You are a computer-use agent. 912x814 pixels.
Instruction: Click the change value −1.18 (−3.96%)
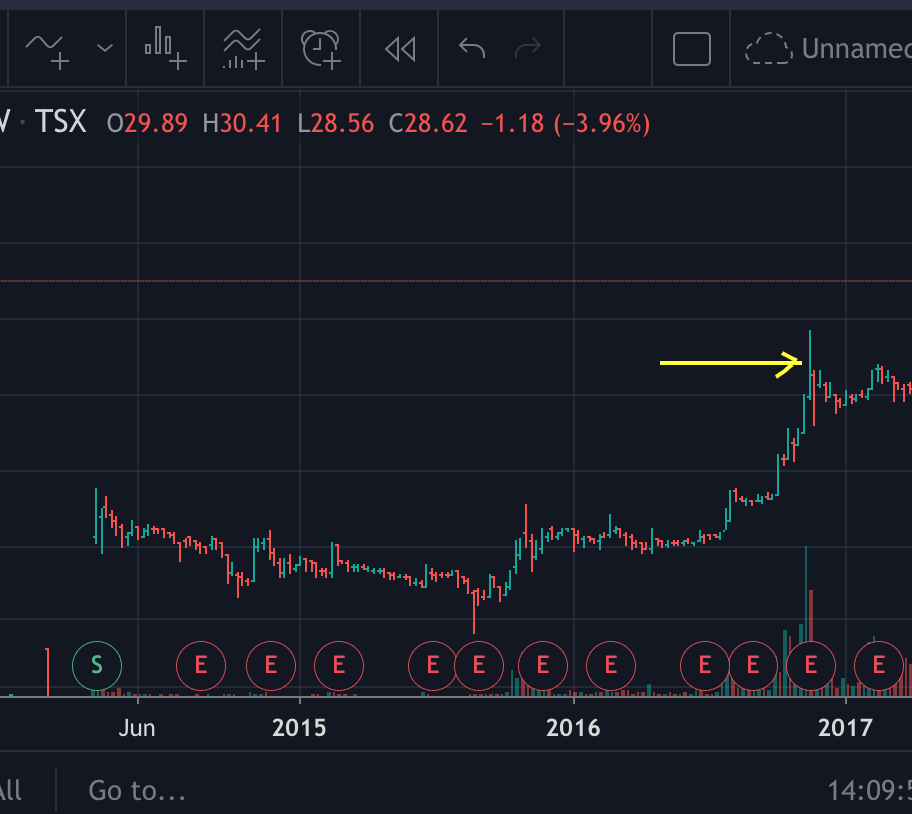tap(565, 123)
